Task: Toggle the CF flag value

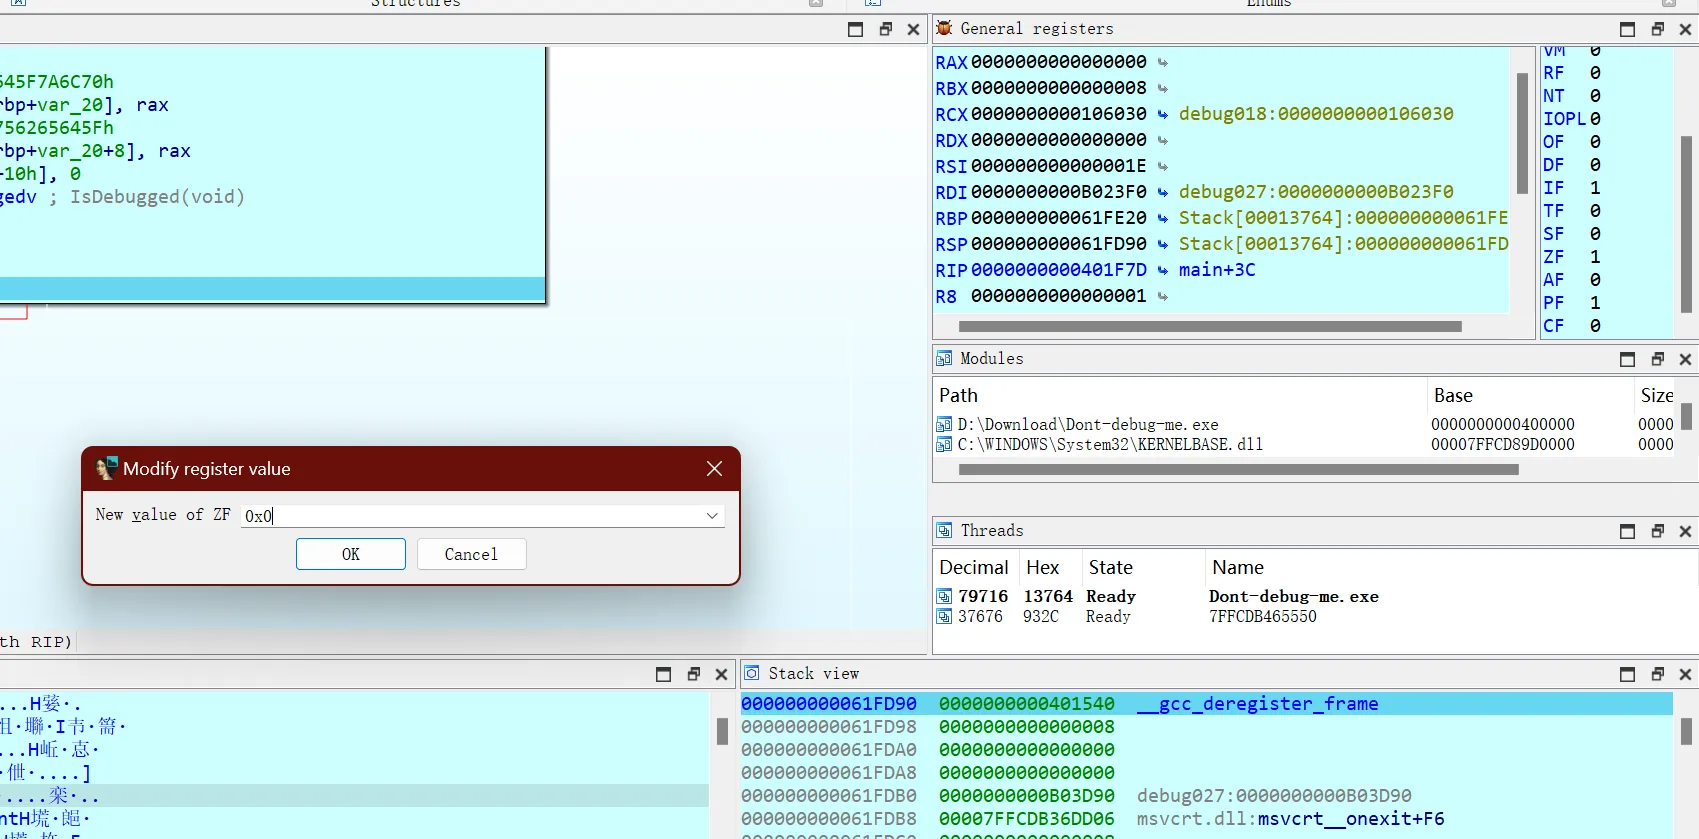Action: tap(1595, 326)
